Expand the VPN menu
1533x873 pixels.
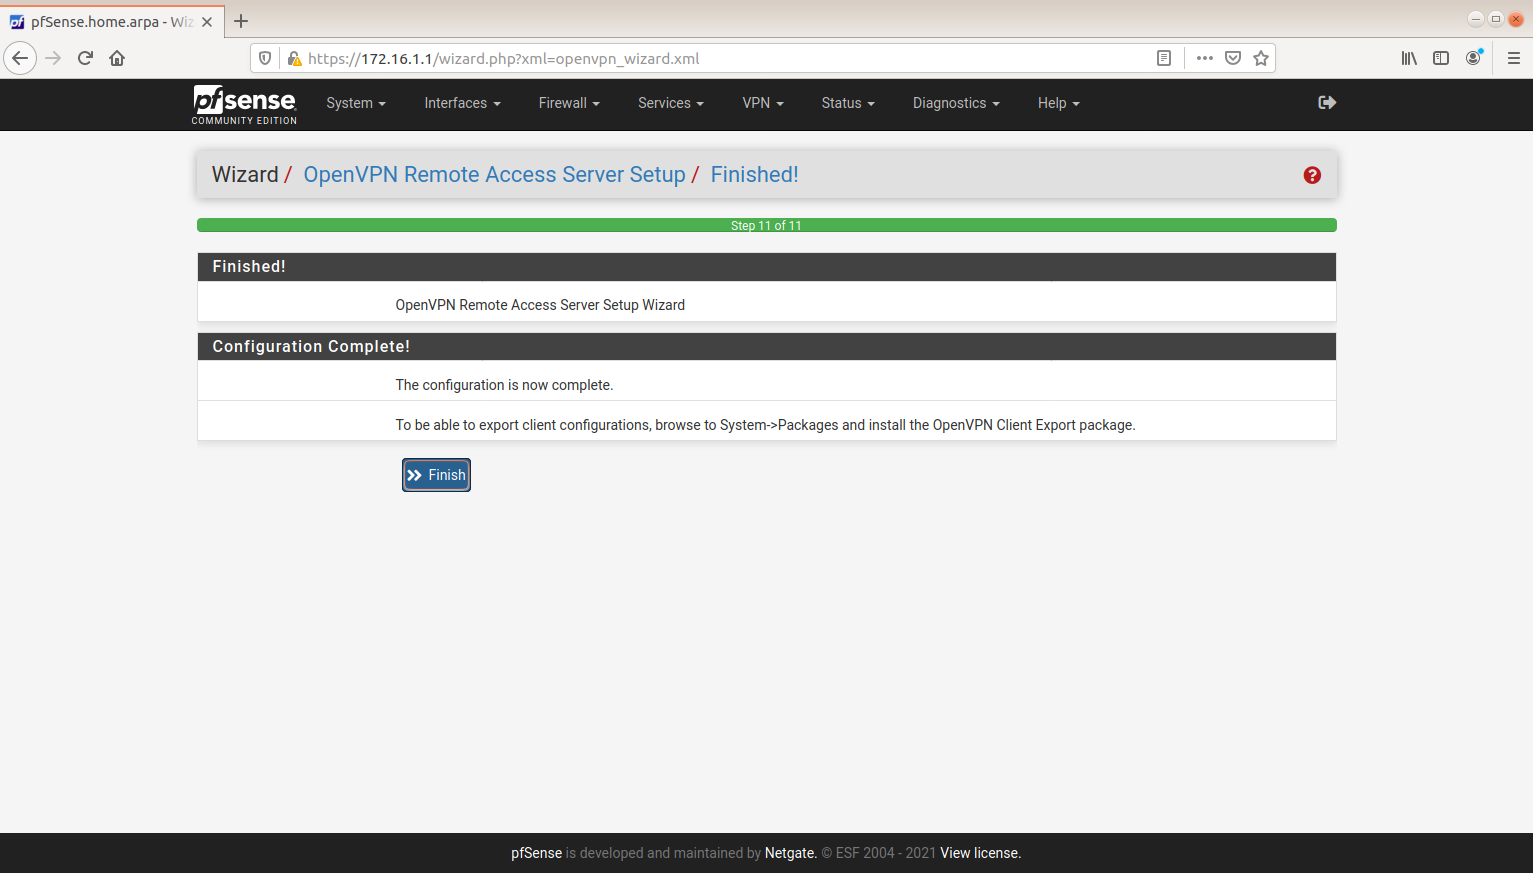(763, 103)
